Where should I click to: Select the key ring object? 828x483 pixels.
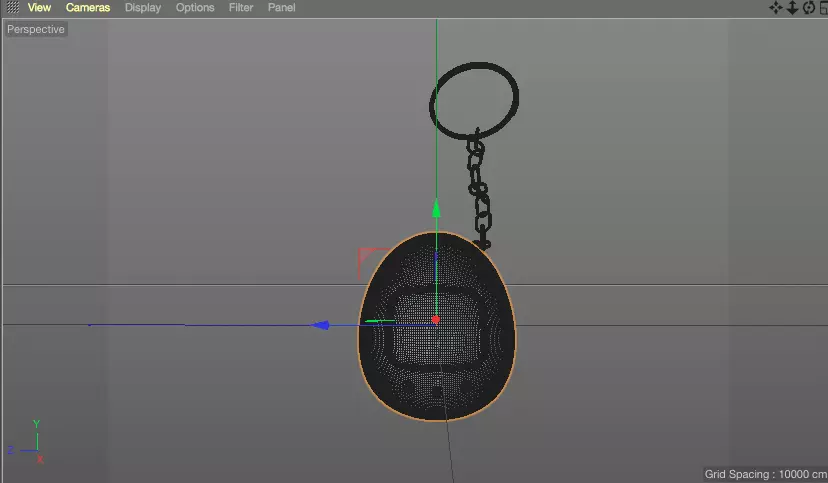pos(474,100)
